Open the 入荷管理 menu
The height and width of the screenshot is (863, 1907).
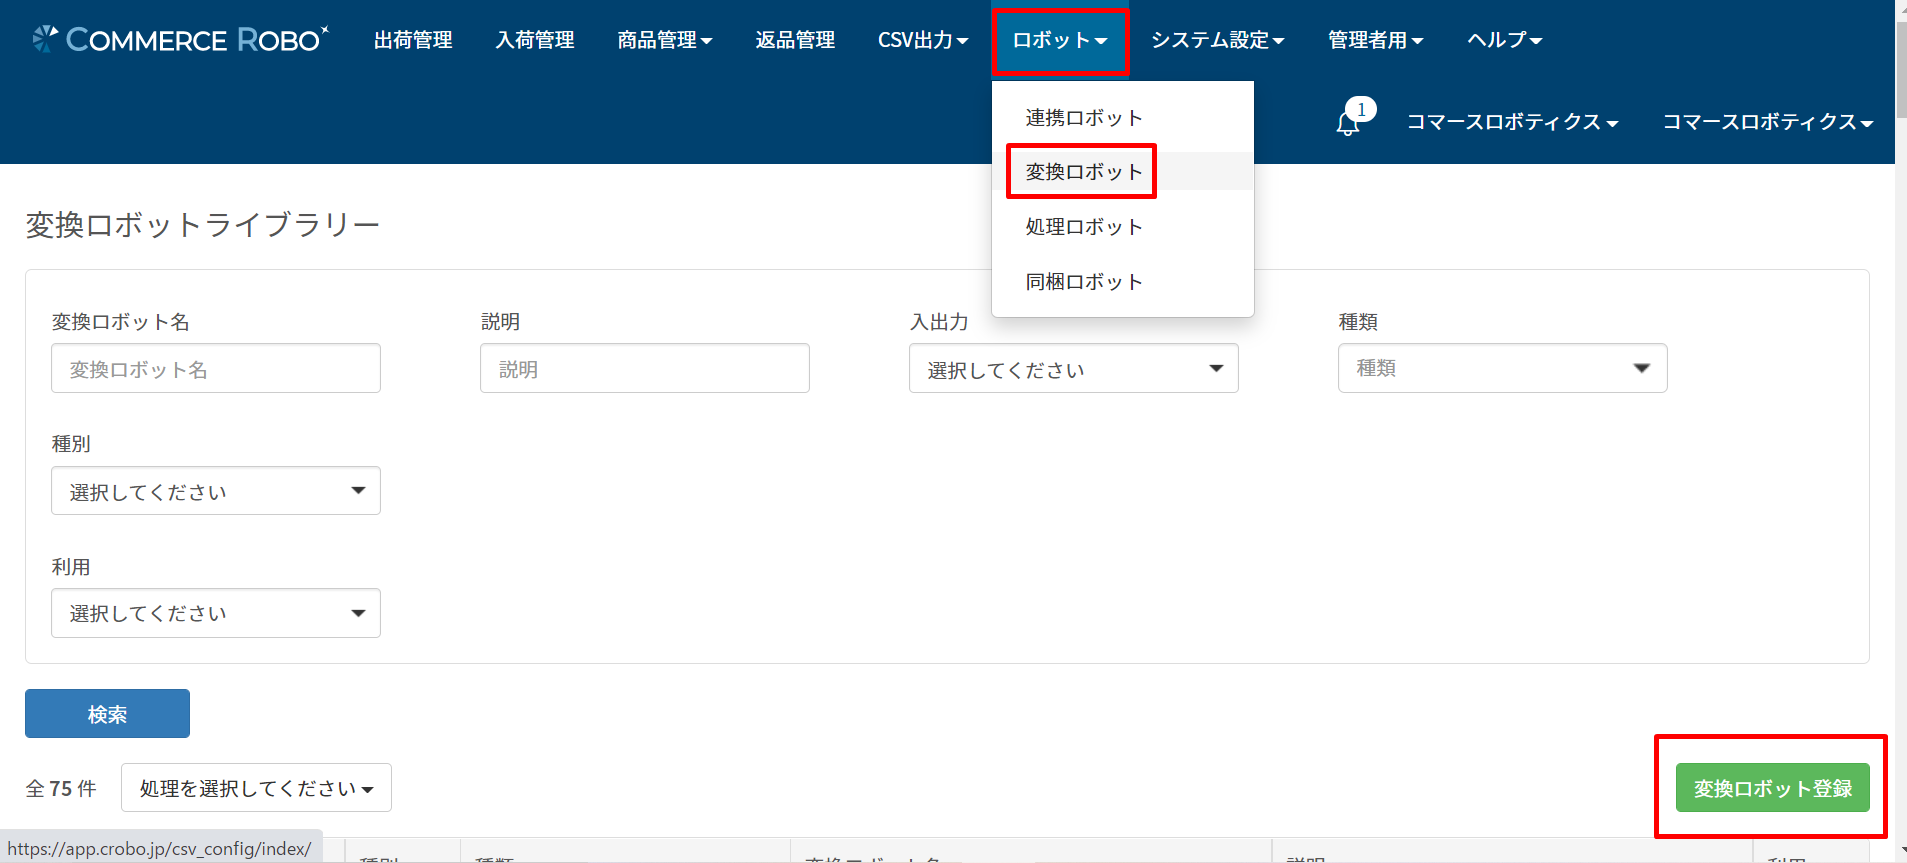(x=535, y=40)
